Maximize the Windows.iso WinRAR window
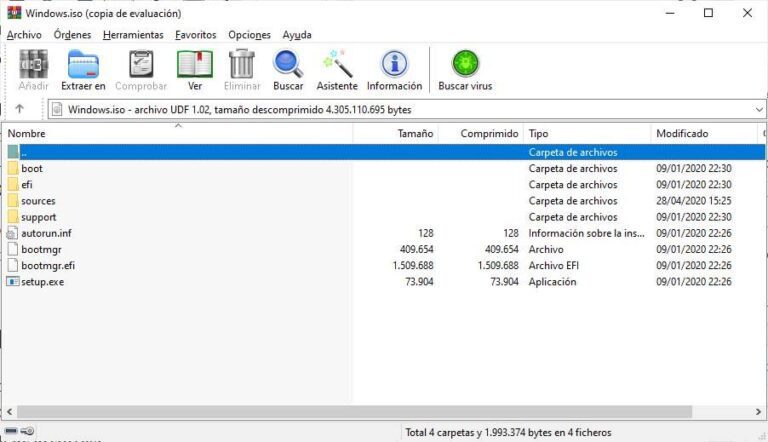This screenshot has height=442, width=768. (x=708, y=13)
